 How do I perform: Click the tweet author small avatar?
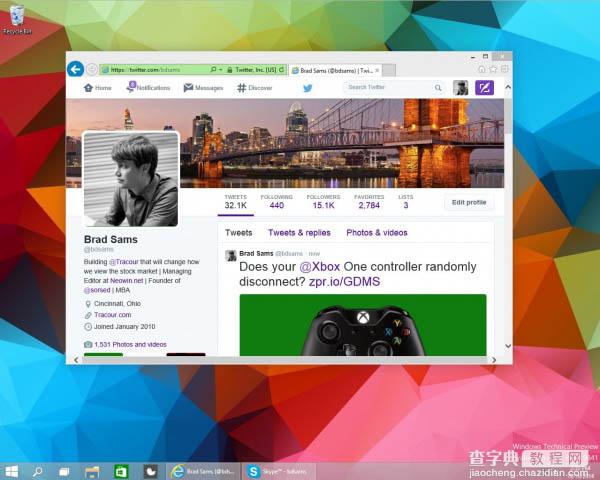(231, 255)
